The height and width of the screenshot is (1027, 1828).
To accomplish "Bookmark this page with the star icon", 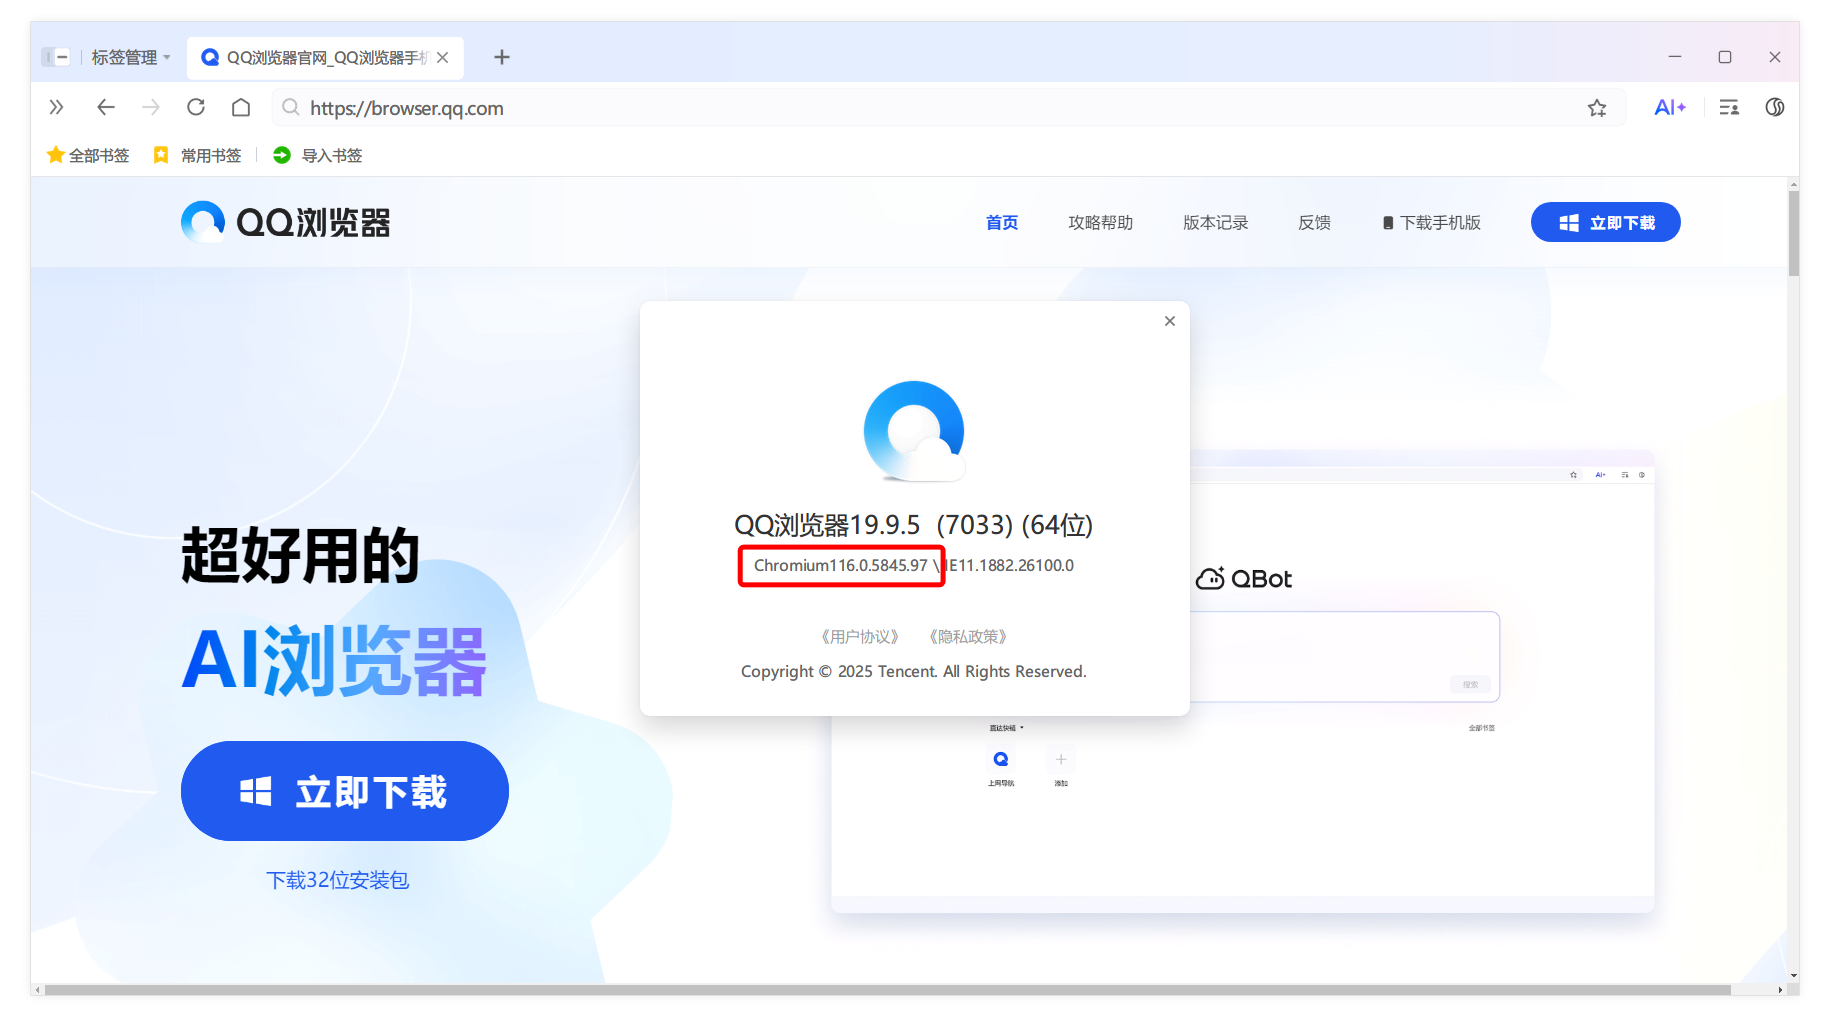I will click(x=1597, y=107).
